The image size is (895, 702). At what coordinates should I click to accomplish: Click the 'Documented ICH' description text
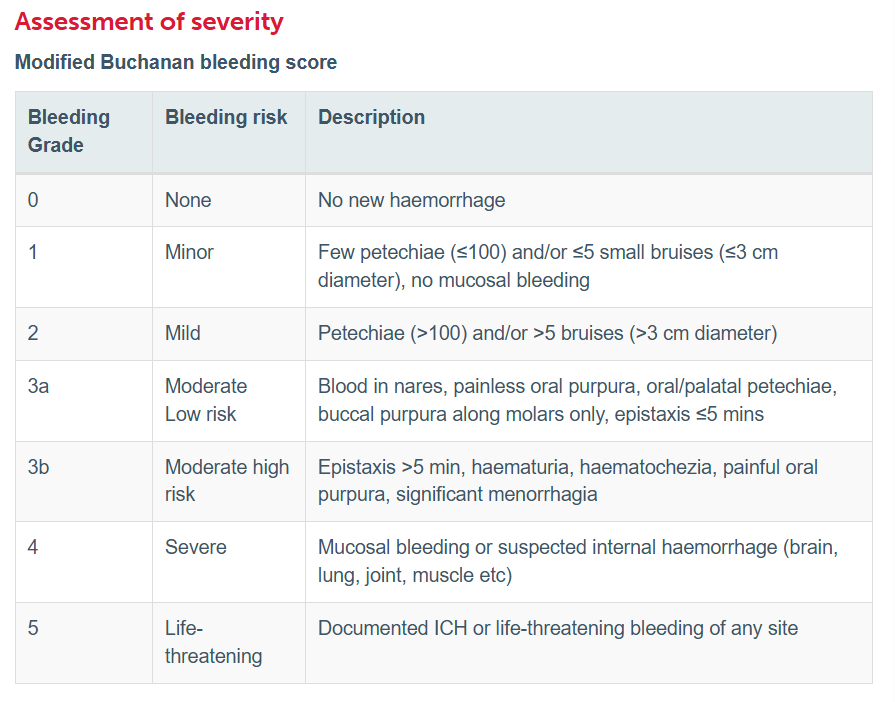558,628
